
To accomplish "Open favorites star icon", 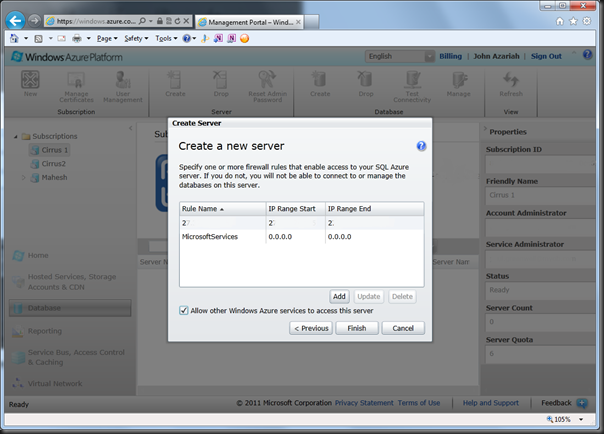I will pyautogui.click(x=573, y=21).
